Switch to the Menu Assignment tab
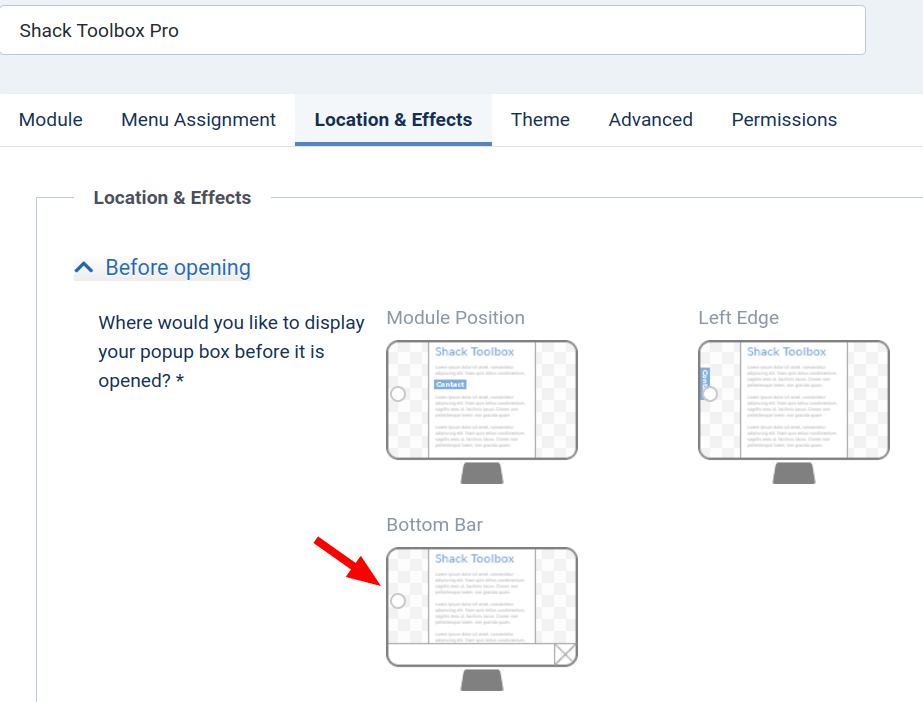This screenshot has height=702, width=923. coord(198,119)
